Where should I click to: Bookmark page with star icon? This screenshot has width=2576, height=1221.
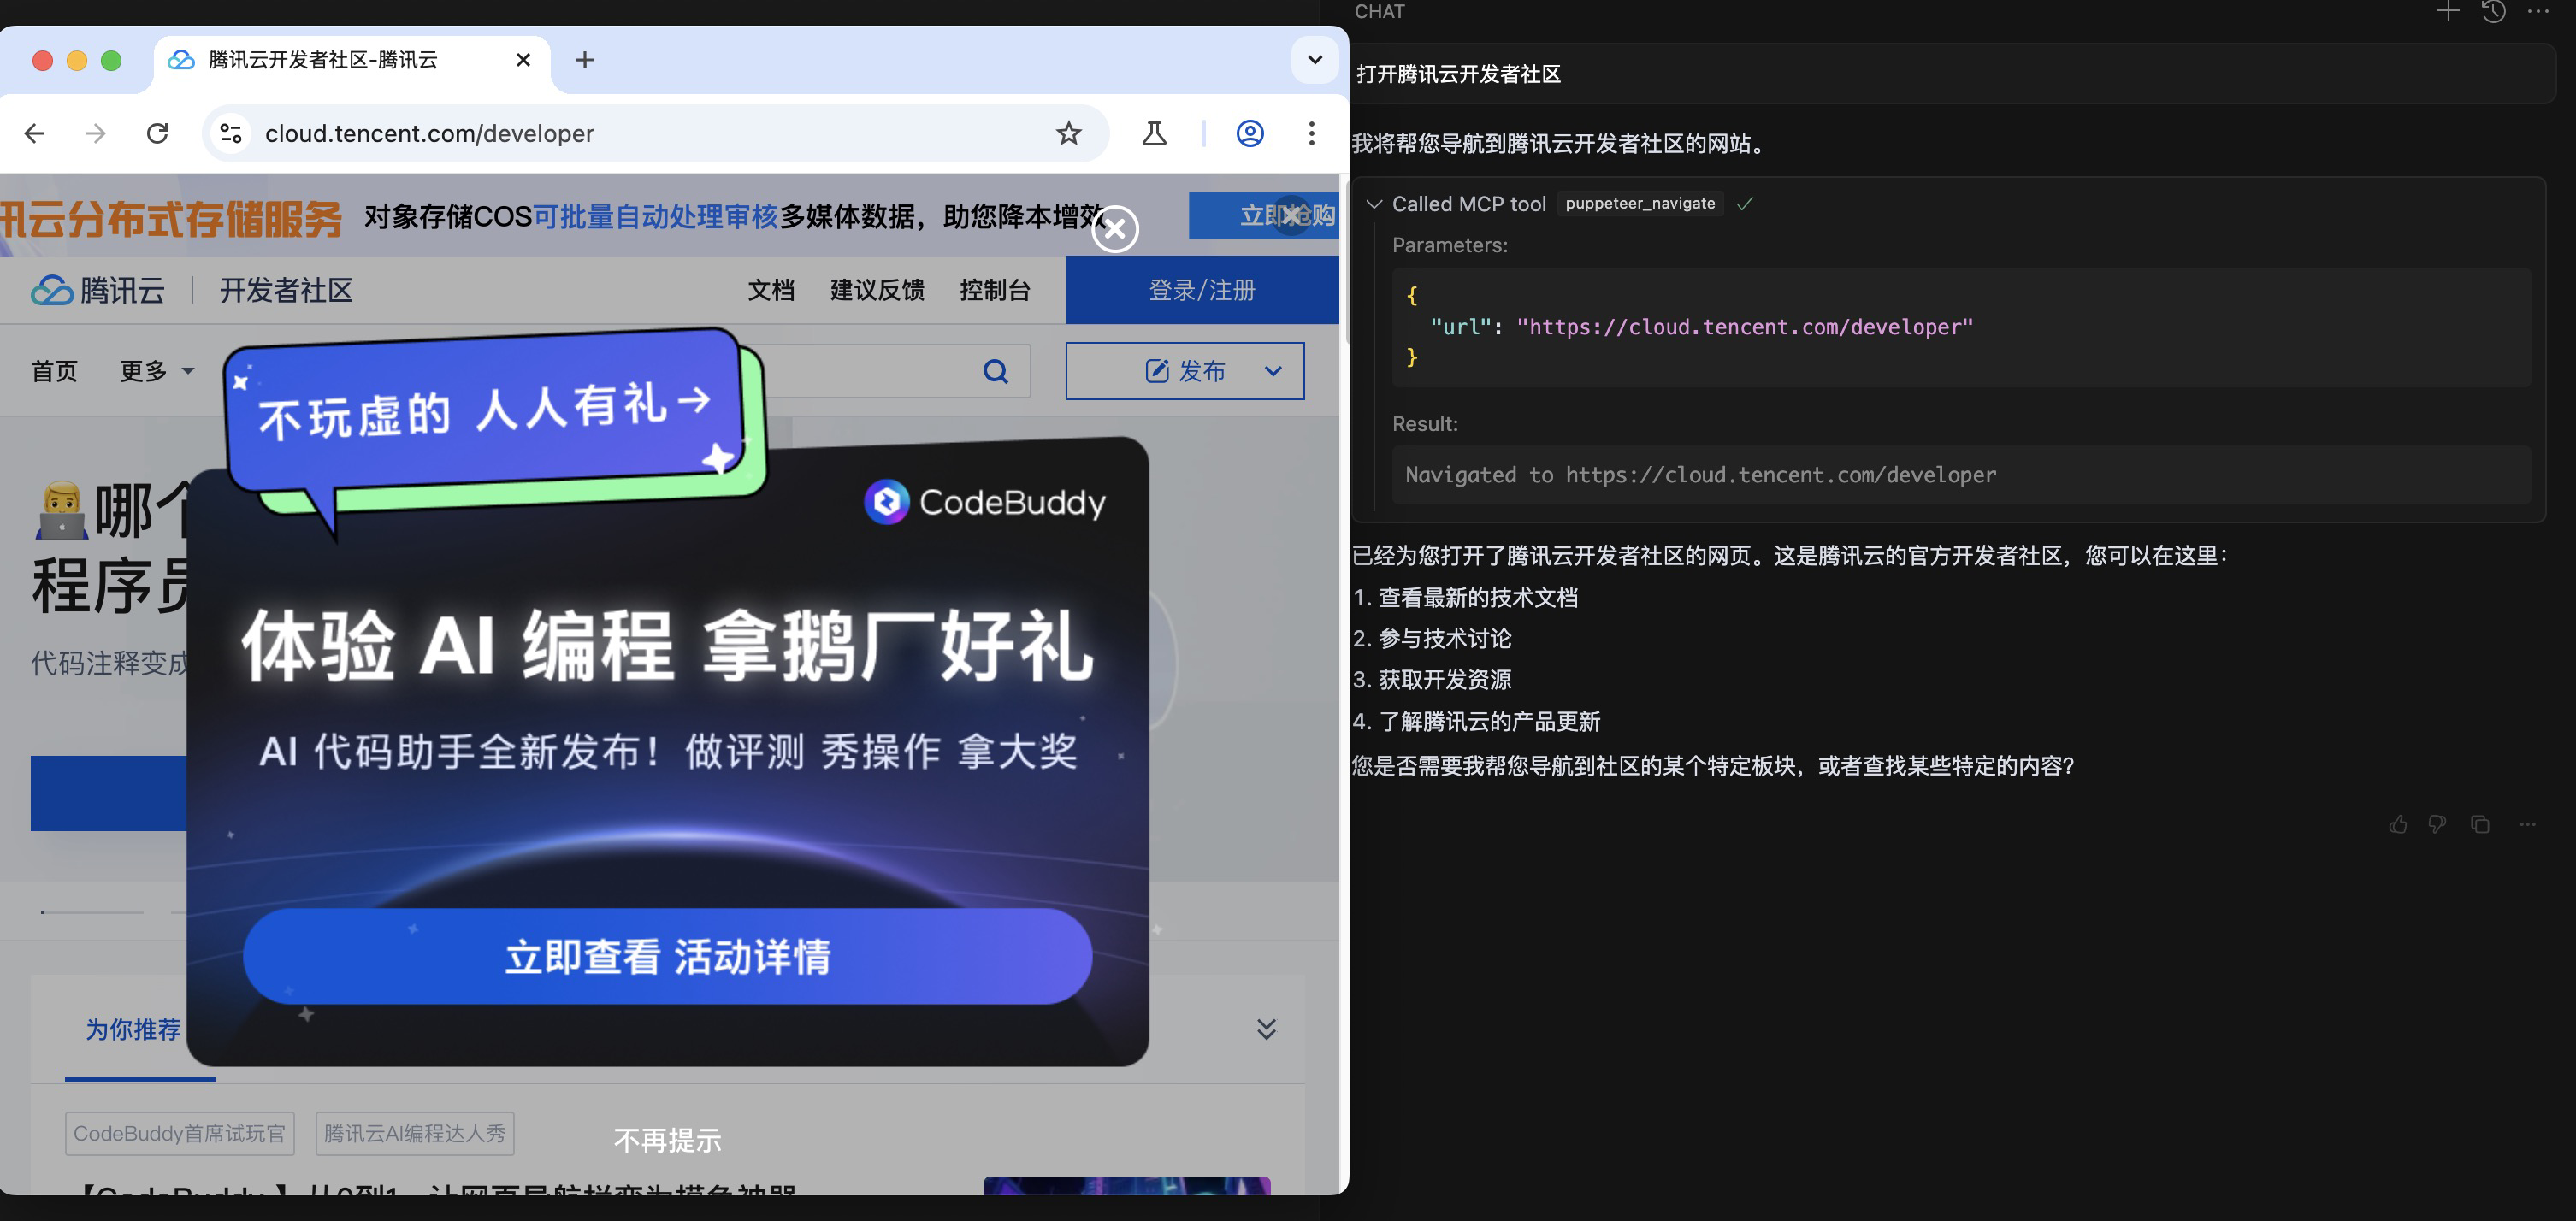1068,133
